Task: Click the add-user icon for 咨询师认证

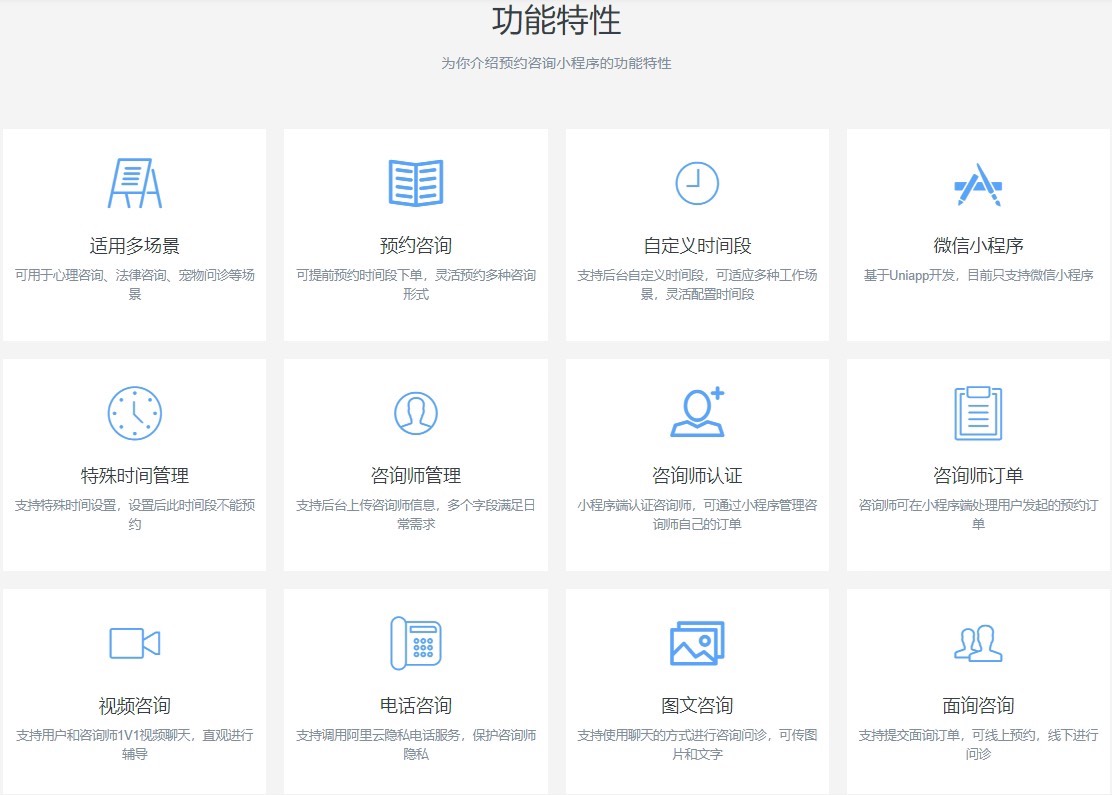Action: click(x=697, y=412)
